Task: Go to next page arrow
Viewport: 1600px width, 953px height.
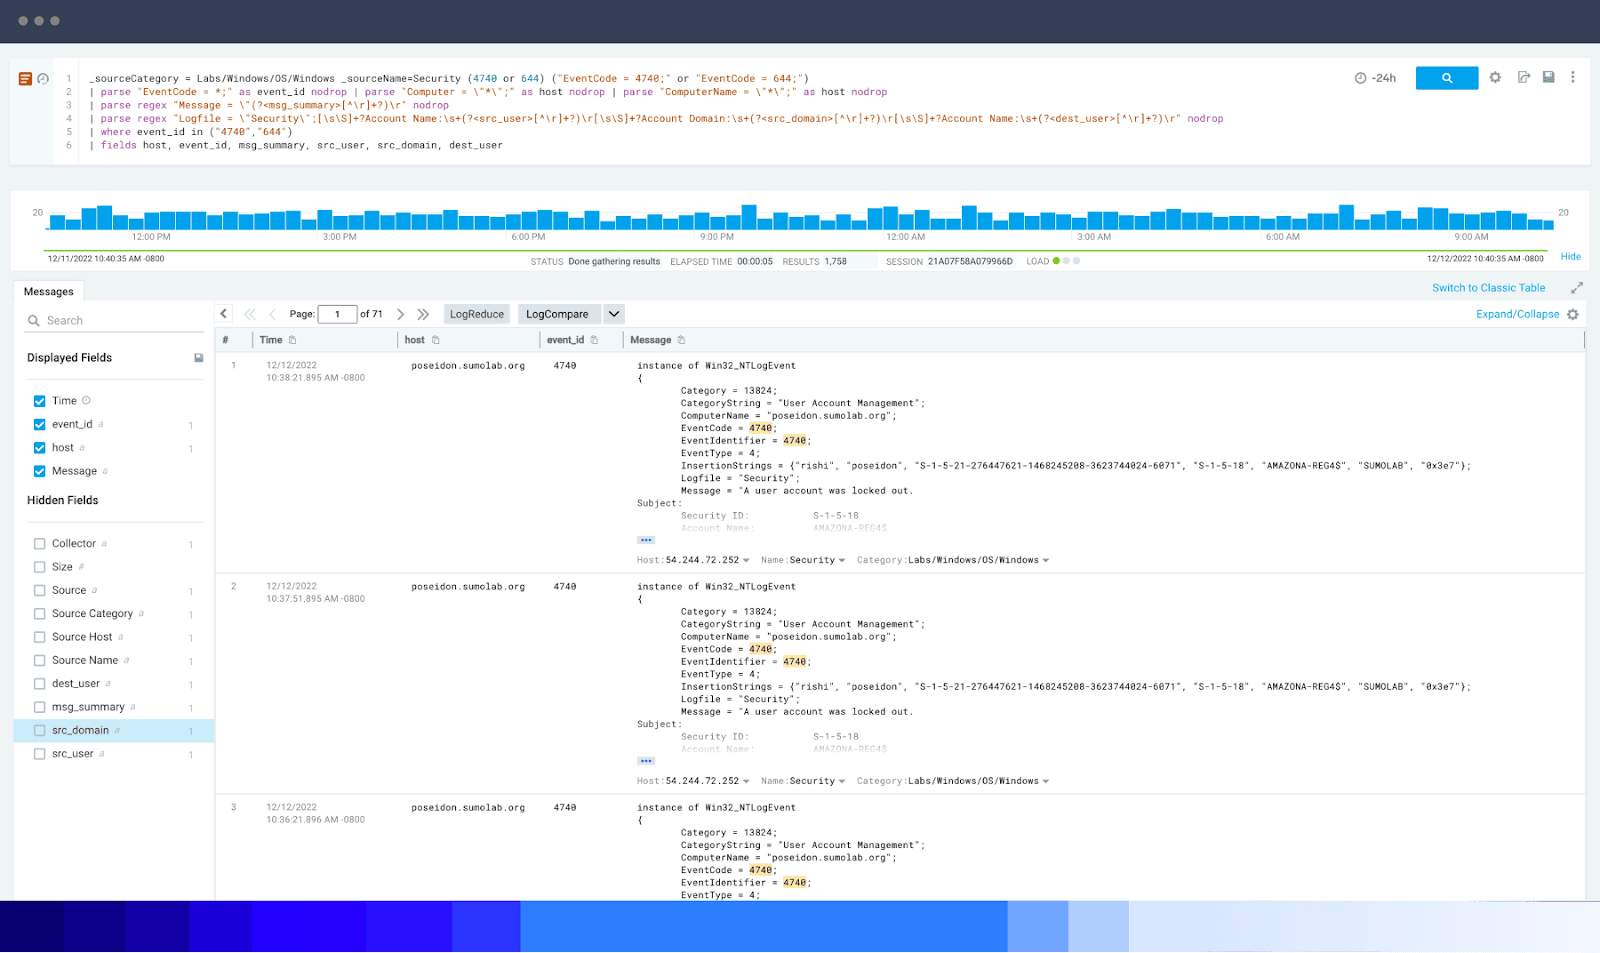Action: pos(400,314)
